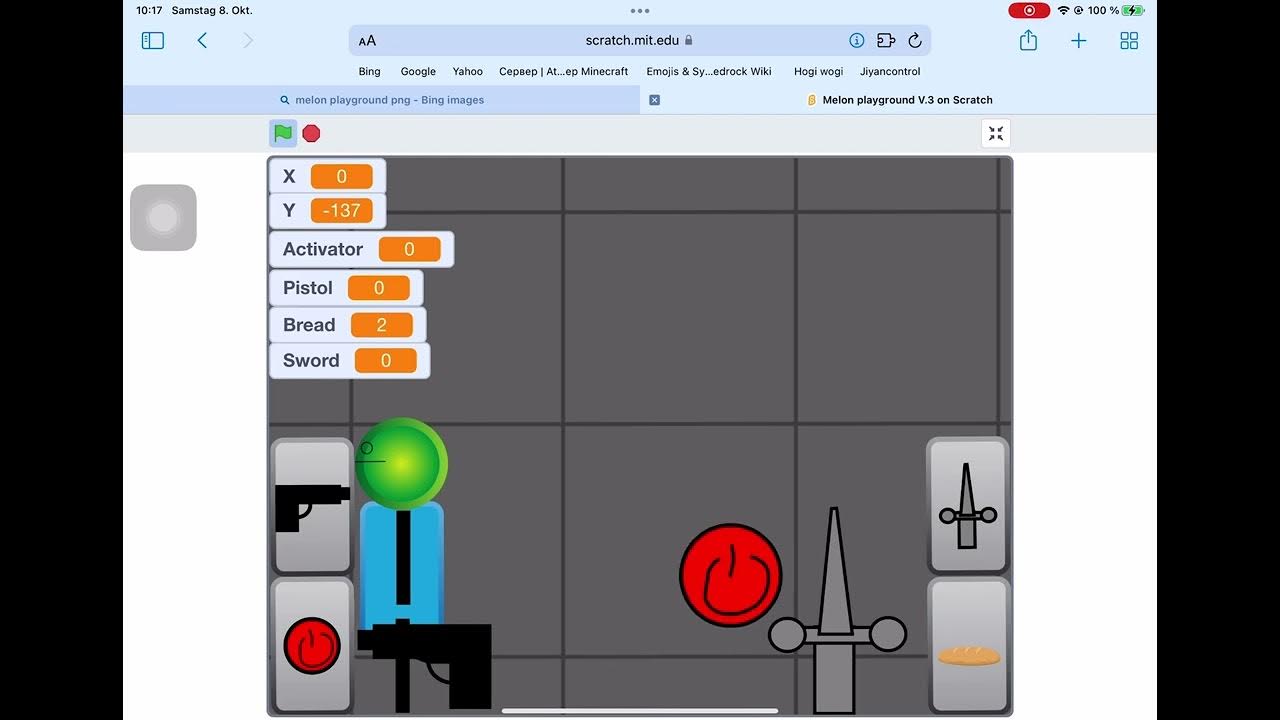Open the Bing bookmark
The width and height of the screenshot is (1280, 720).
tap(369, 71)
